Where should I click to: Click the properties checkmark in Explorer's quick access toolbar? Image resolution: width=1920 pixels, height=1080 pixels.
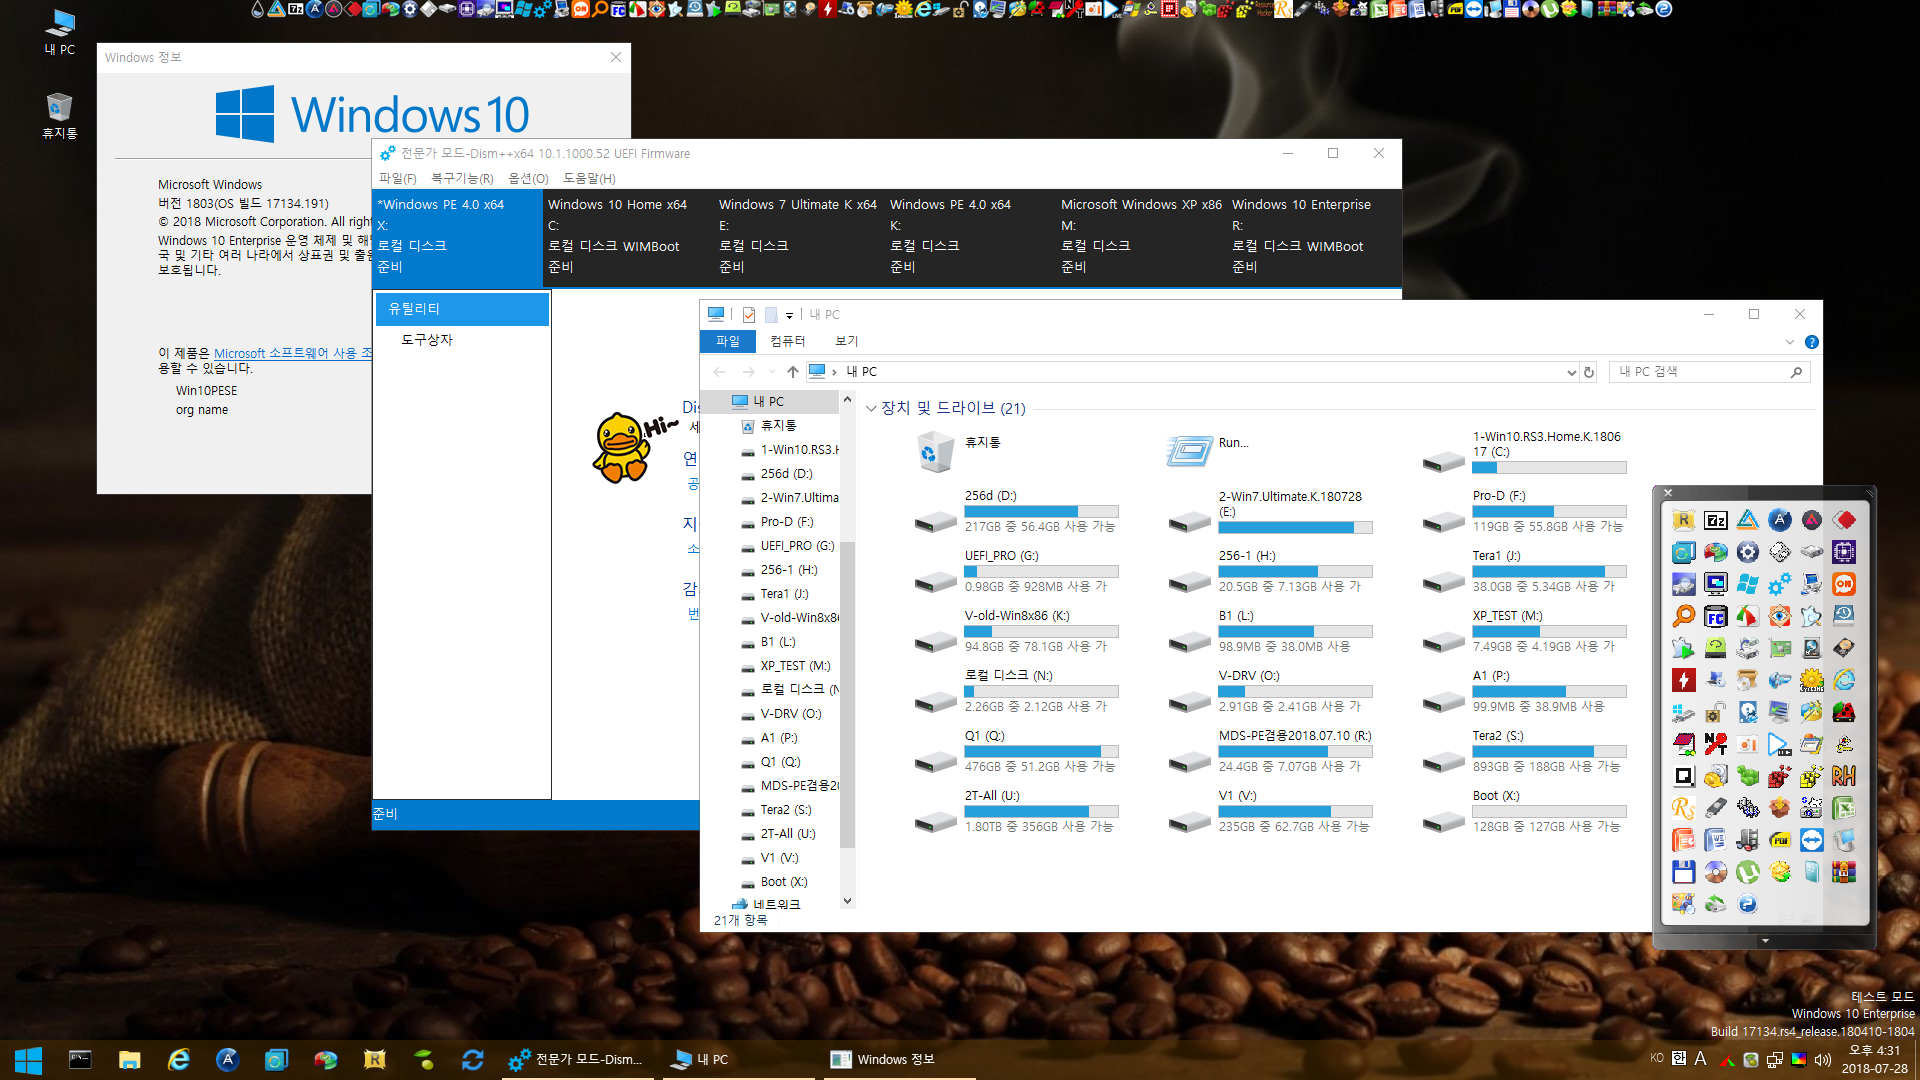749,315
